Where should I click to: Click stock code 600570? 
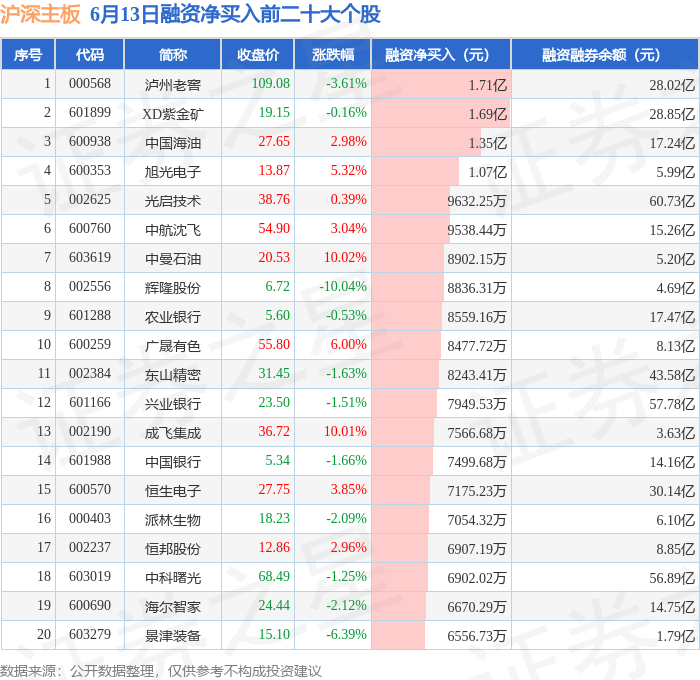pos(90,490)
